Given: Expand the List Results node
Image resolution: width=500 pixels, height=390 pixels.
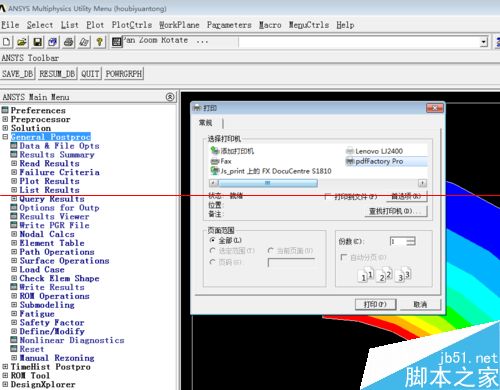Looking at the screenshot, I should [14, 190].
